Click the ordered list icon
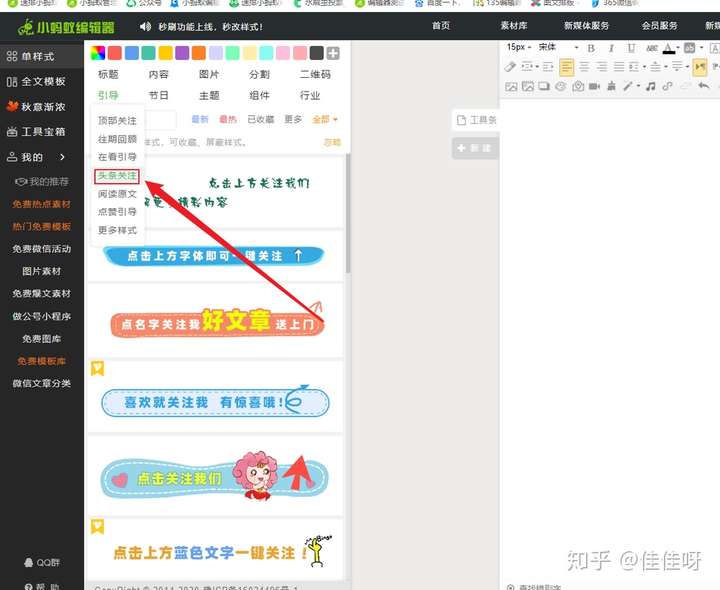This screenshot has height=590, width=720. point(527,67)
